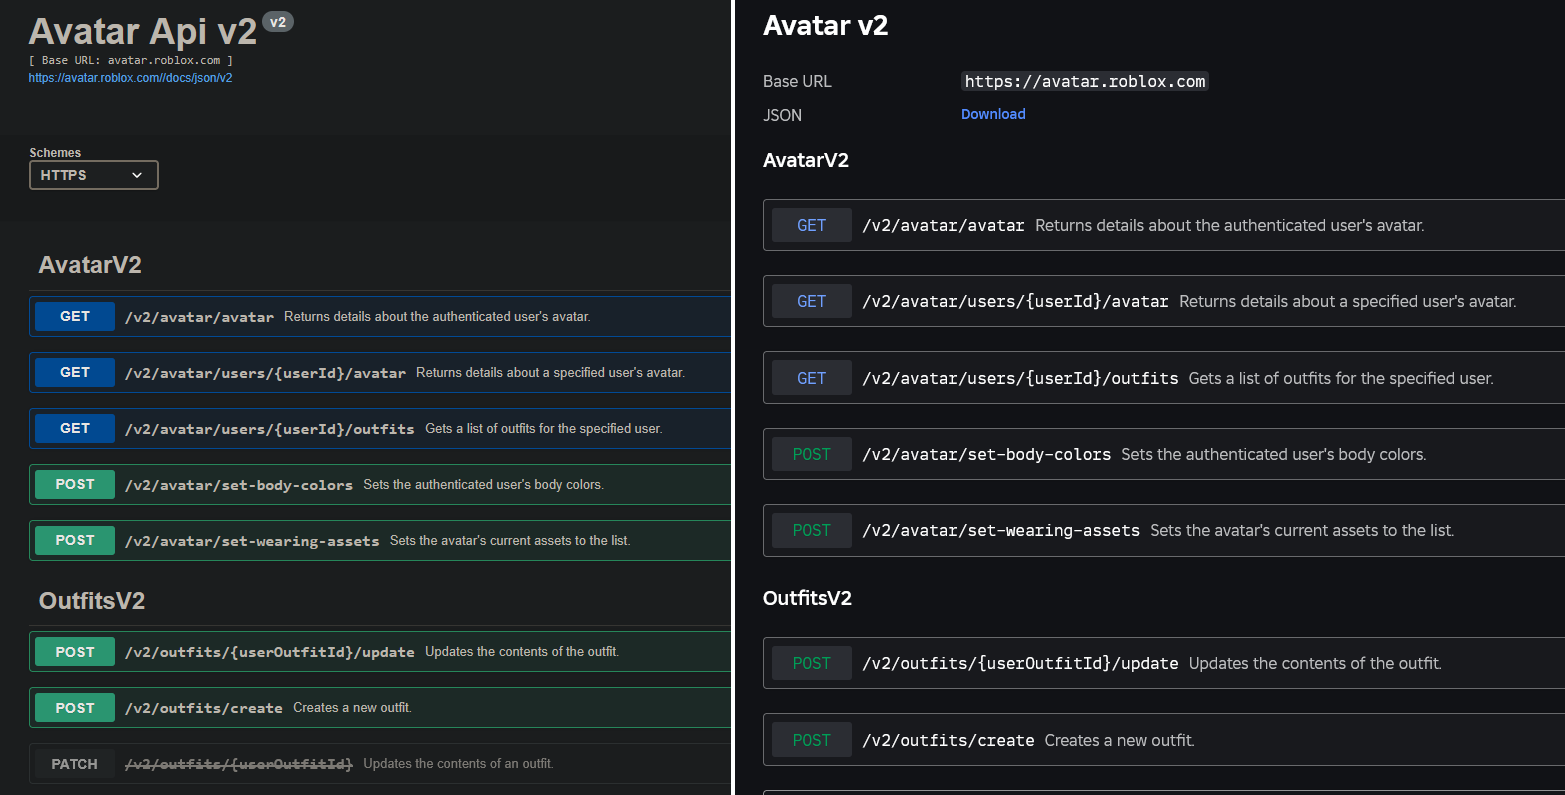Click green POST badge for set-body-colors
Viewport: 1565px width, 795px height.
click(75, 484)
